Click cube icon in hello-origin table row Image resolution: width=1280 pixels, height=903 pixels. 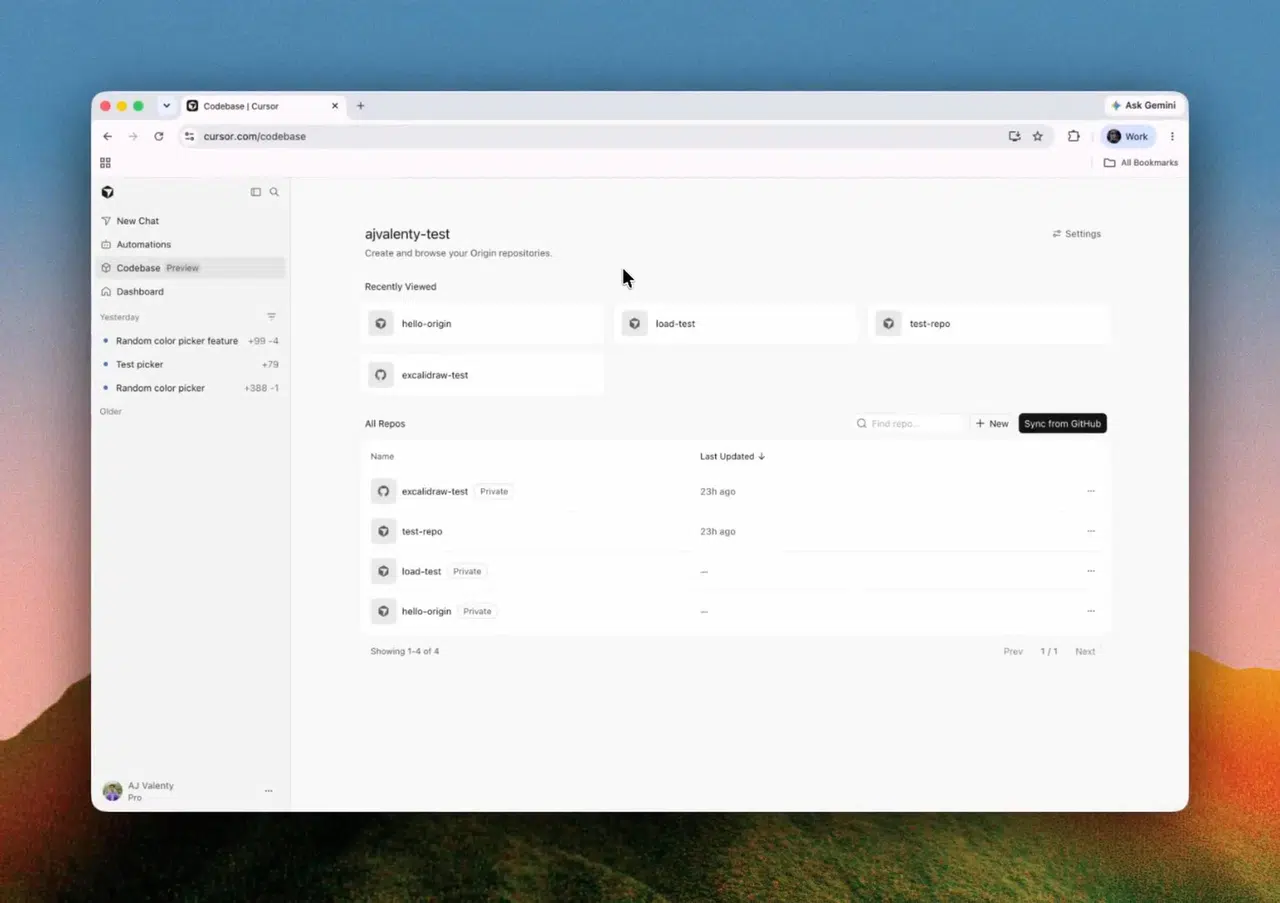(x=383, y=611)
